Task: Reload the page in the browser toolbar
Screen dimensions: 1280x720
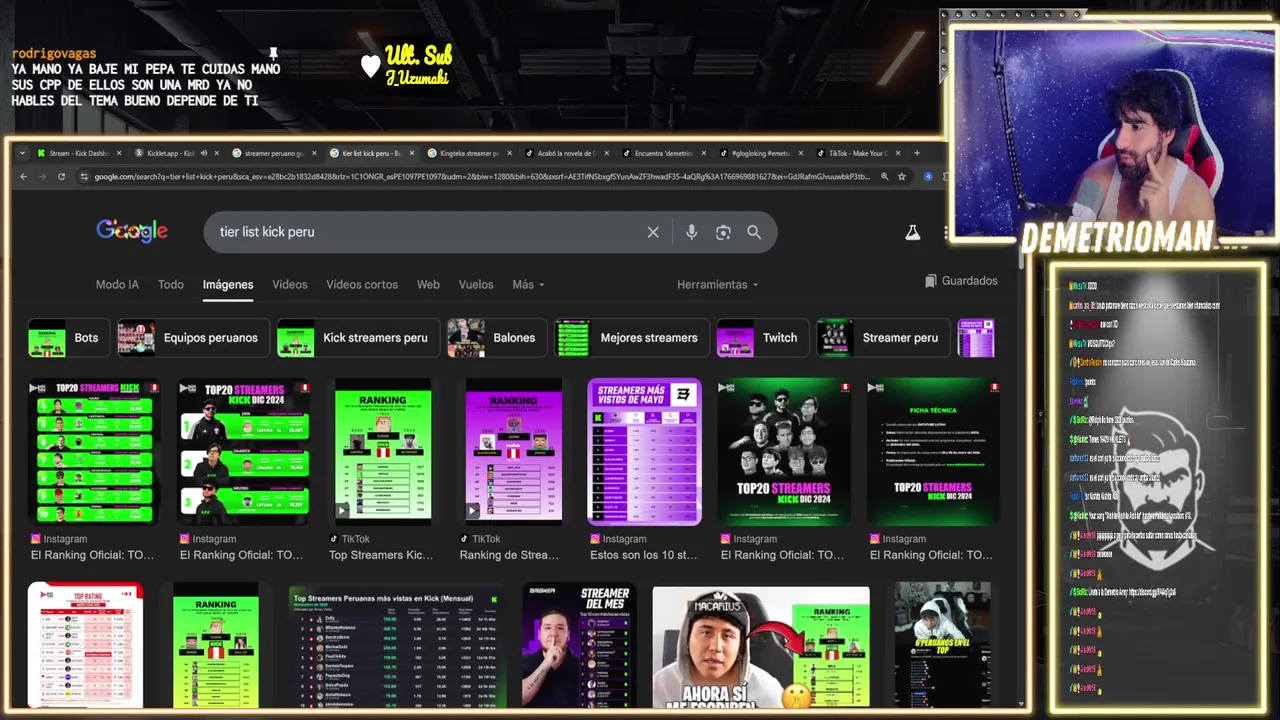Action: coord(61,177)
